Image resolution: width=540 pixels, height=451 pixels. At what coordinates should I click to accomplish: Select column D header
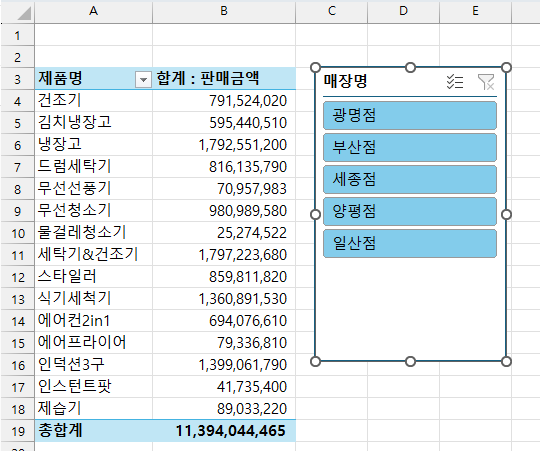click(x=403, y=11)
